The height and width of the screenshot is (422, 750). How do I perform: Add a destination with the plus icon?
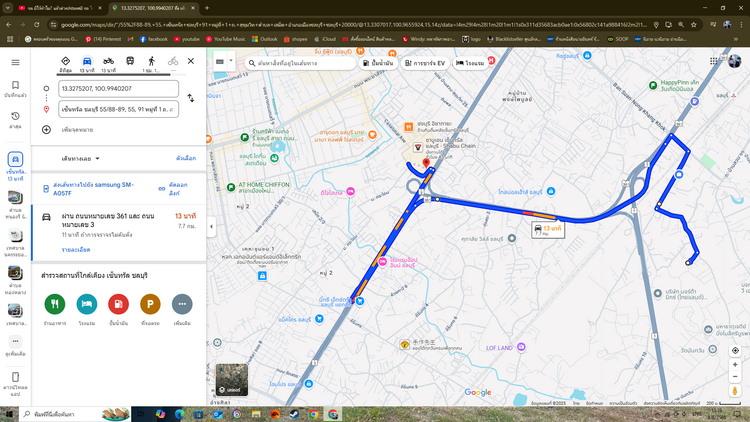pos(46,130)
